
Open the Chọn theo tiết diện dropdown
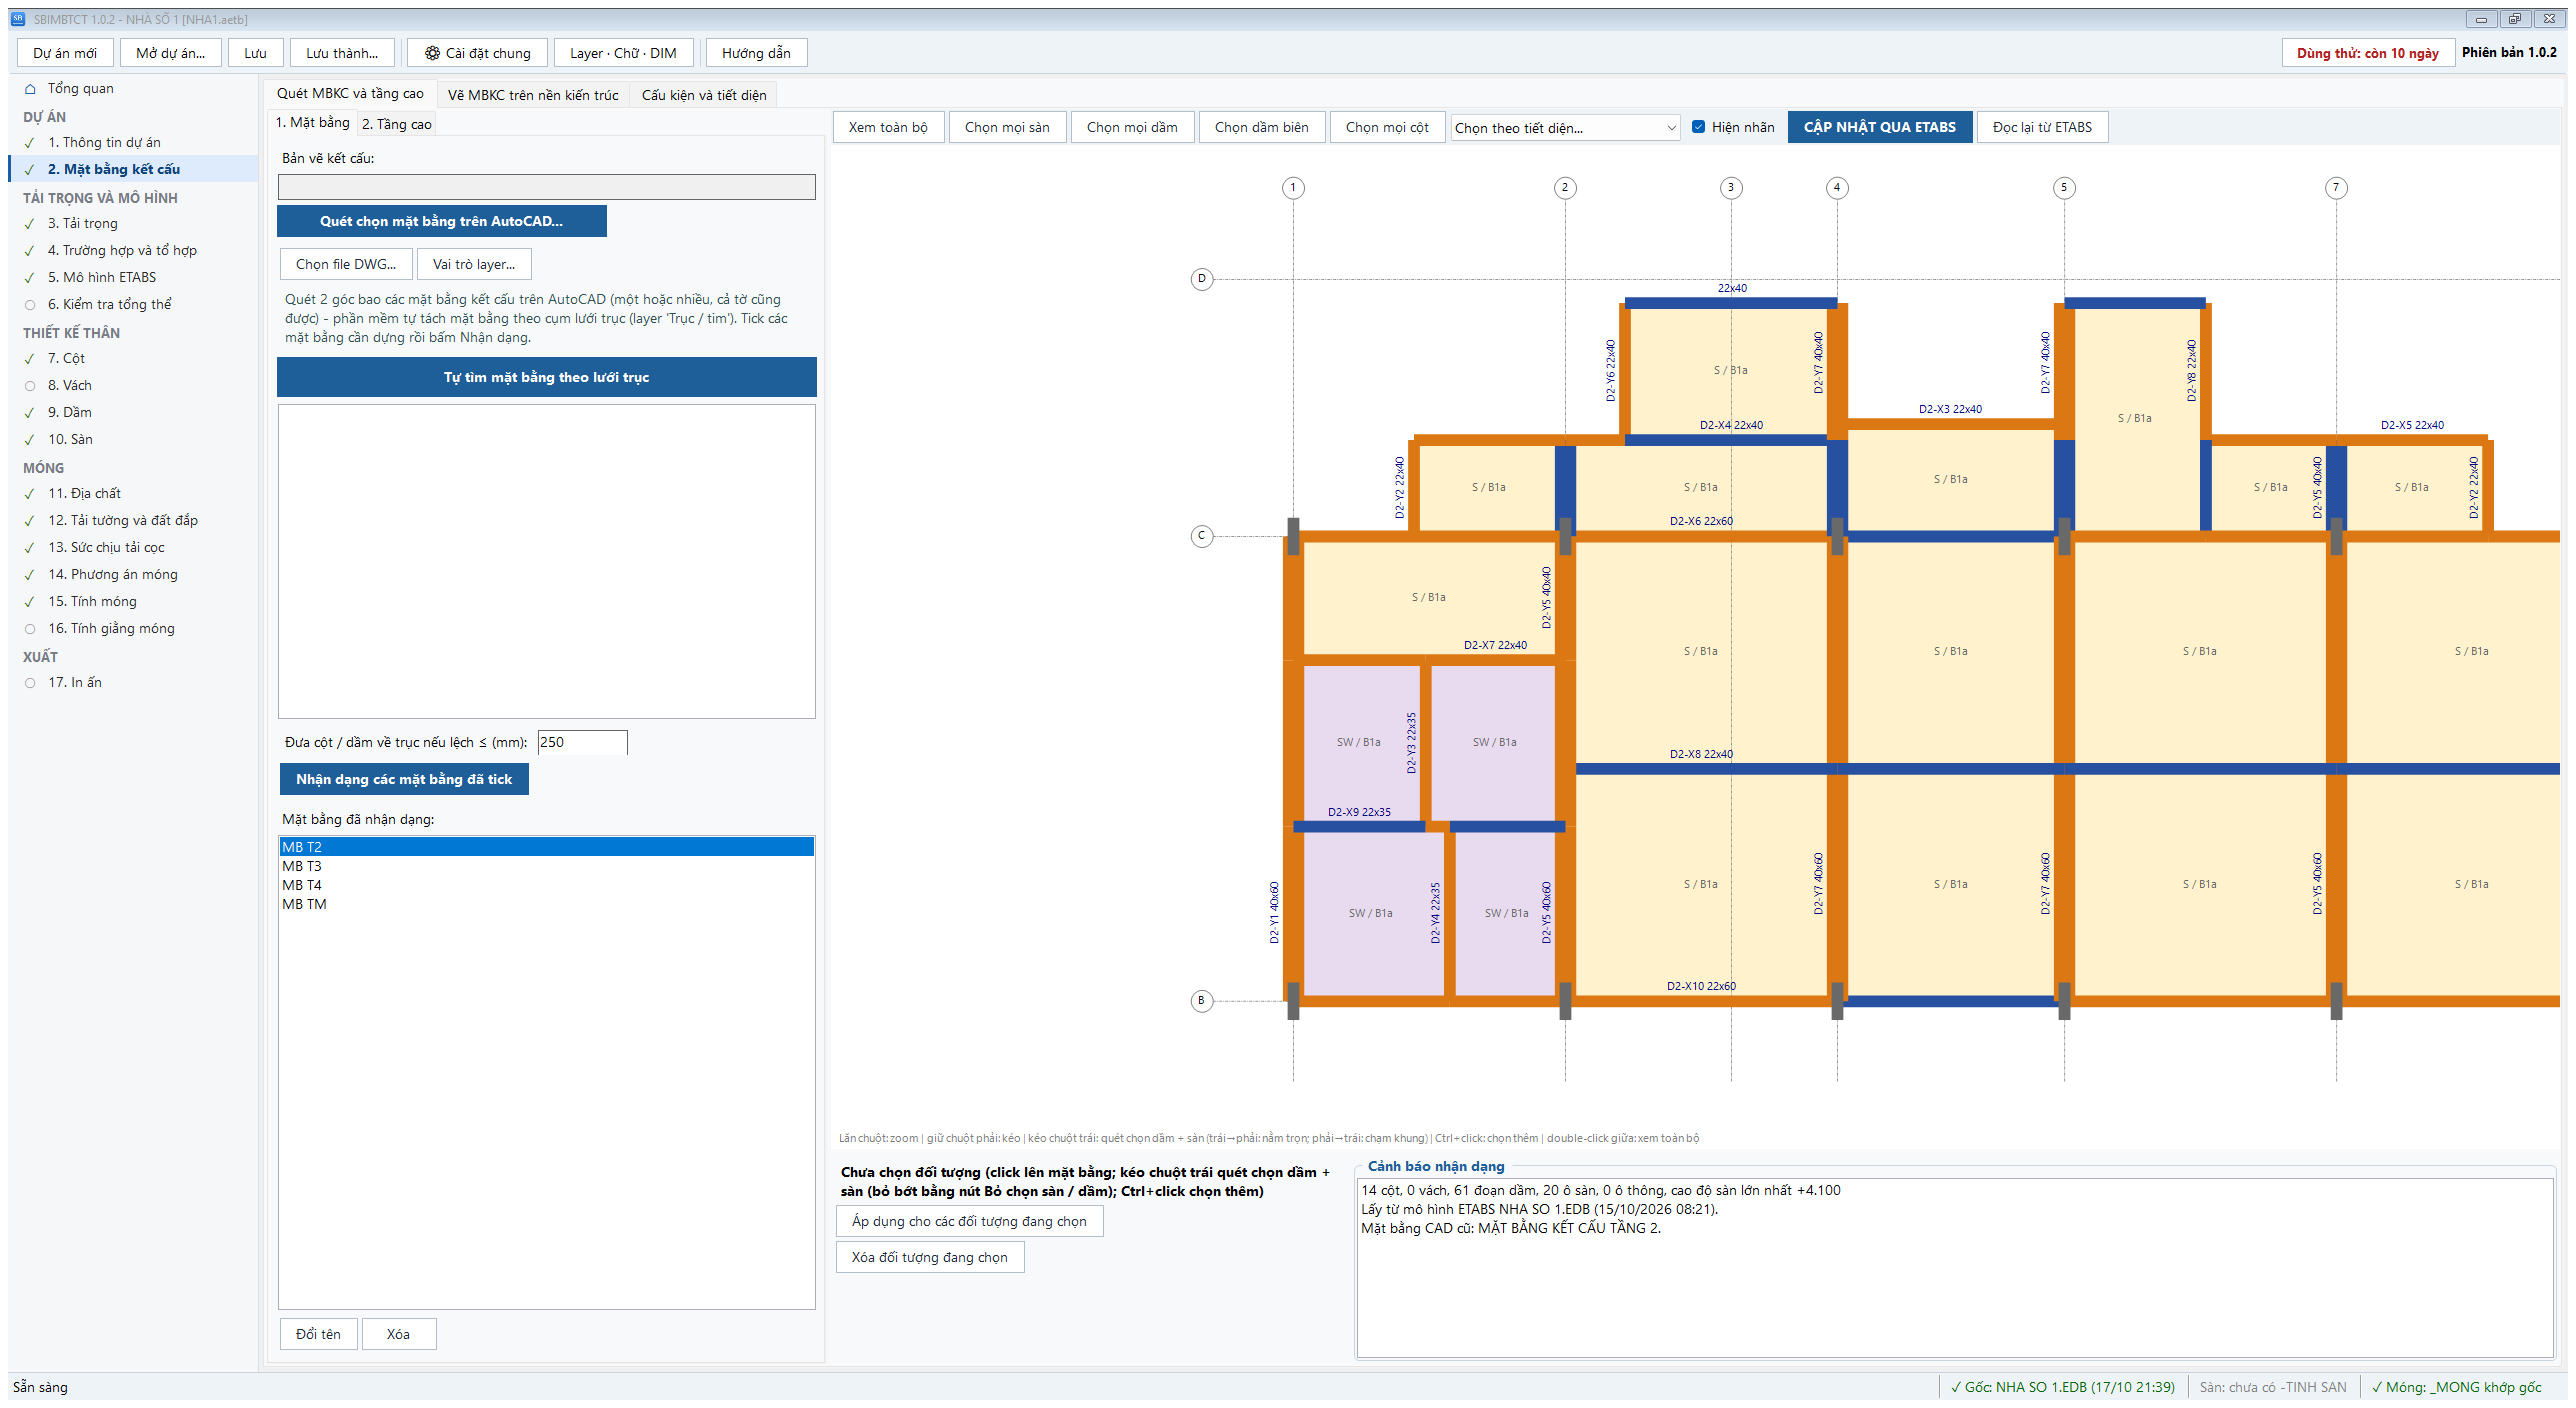(x=1565, y=128)
